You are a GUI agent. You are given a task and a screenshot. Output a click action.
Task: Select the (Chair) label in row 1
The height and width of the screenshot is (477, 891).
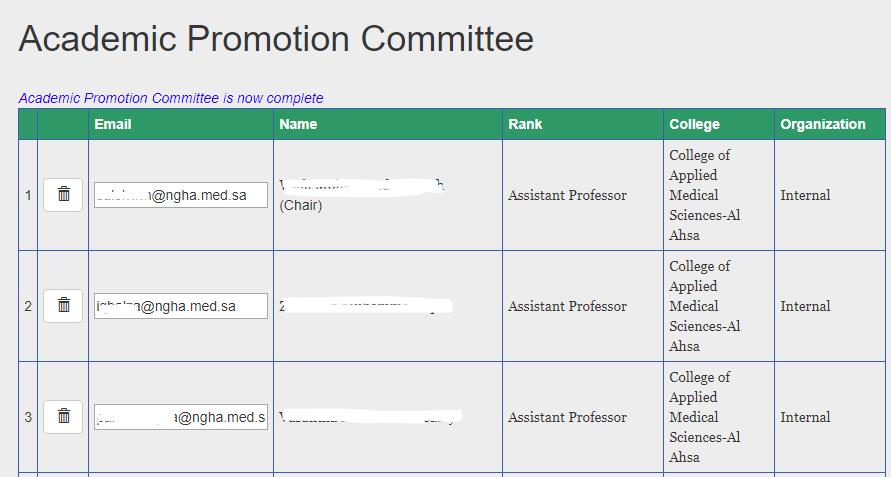pyautogui.click(x=301, y=206)
